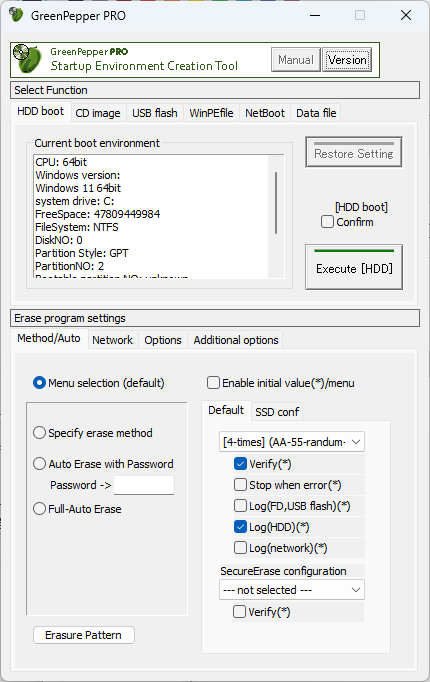Select Full-Auto Erase radio button
The image size is (430, 682).
39,508
